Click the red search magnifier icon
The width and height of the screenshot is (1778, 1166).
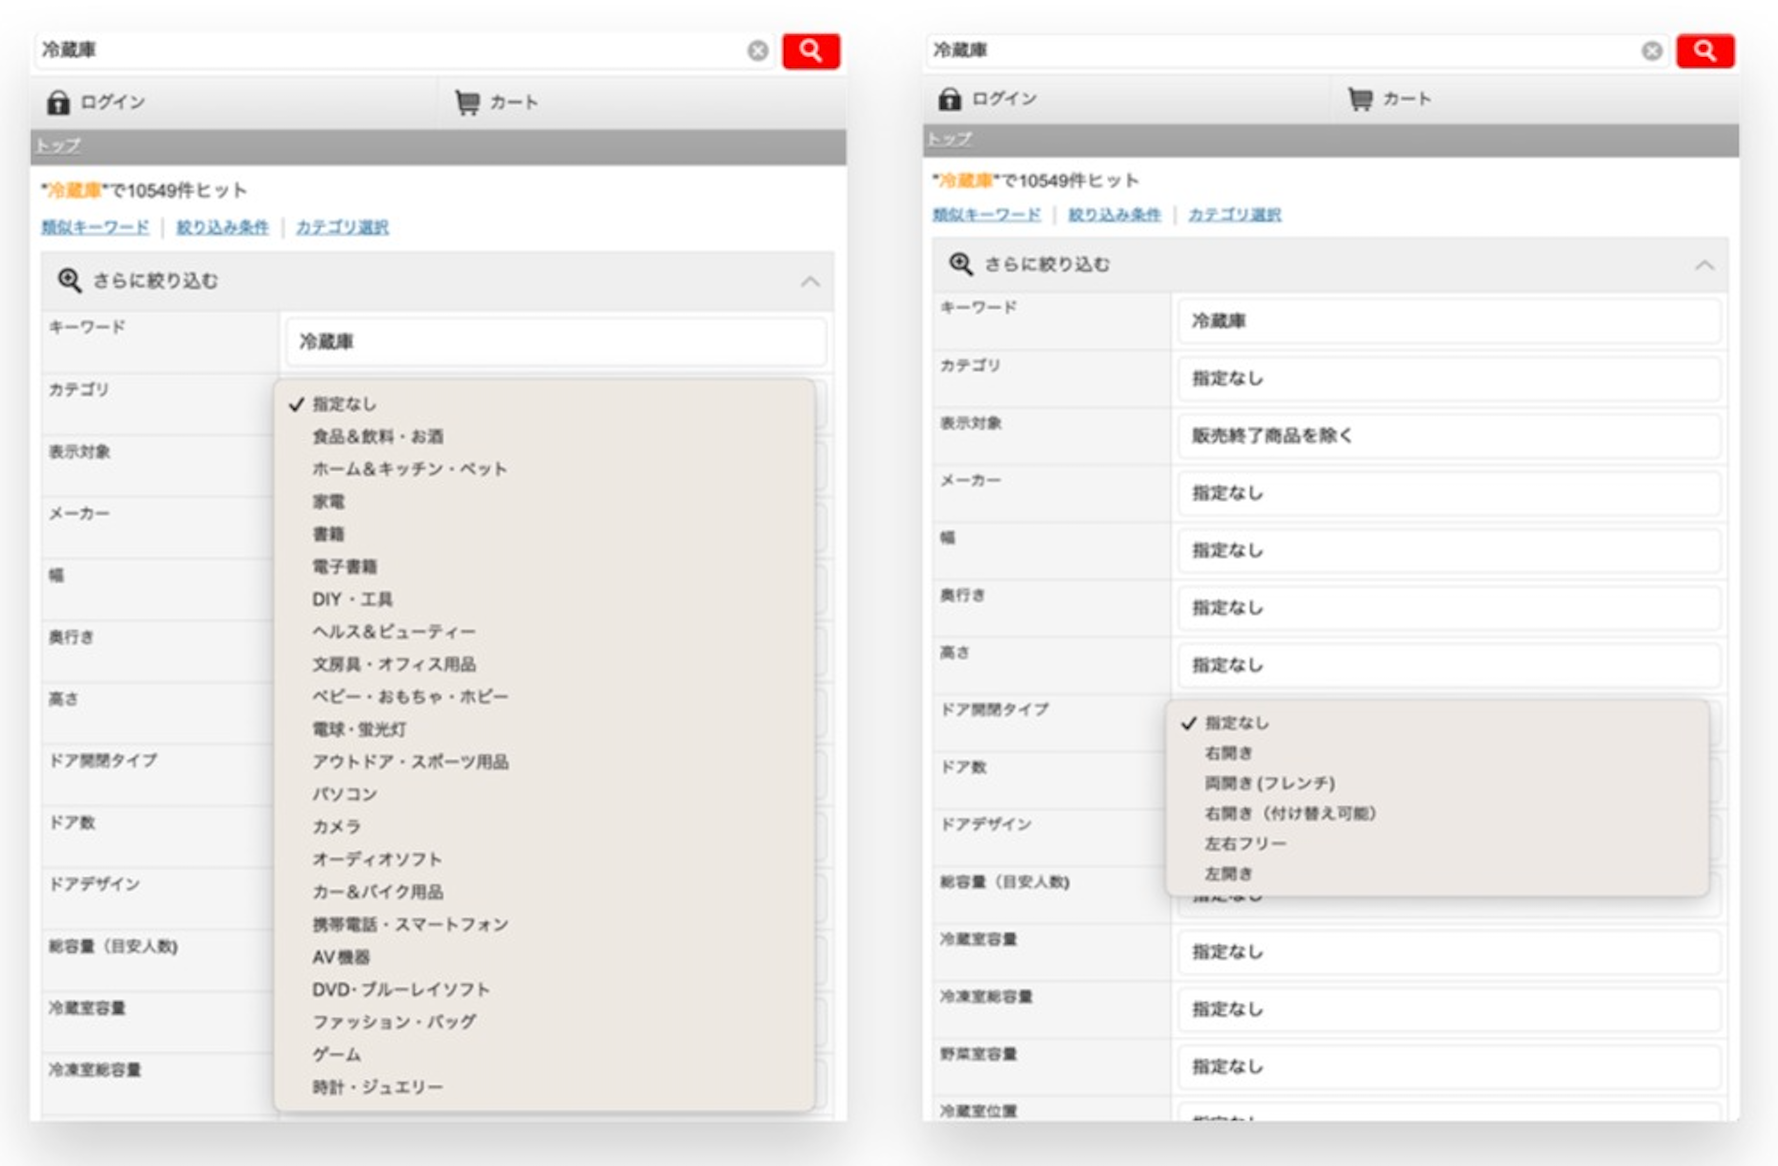coord(812,50)
